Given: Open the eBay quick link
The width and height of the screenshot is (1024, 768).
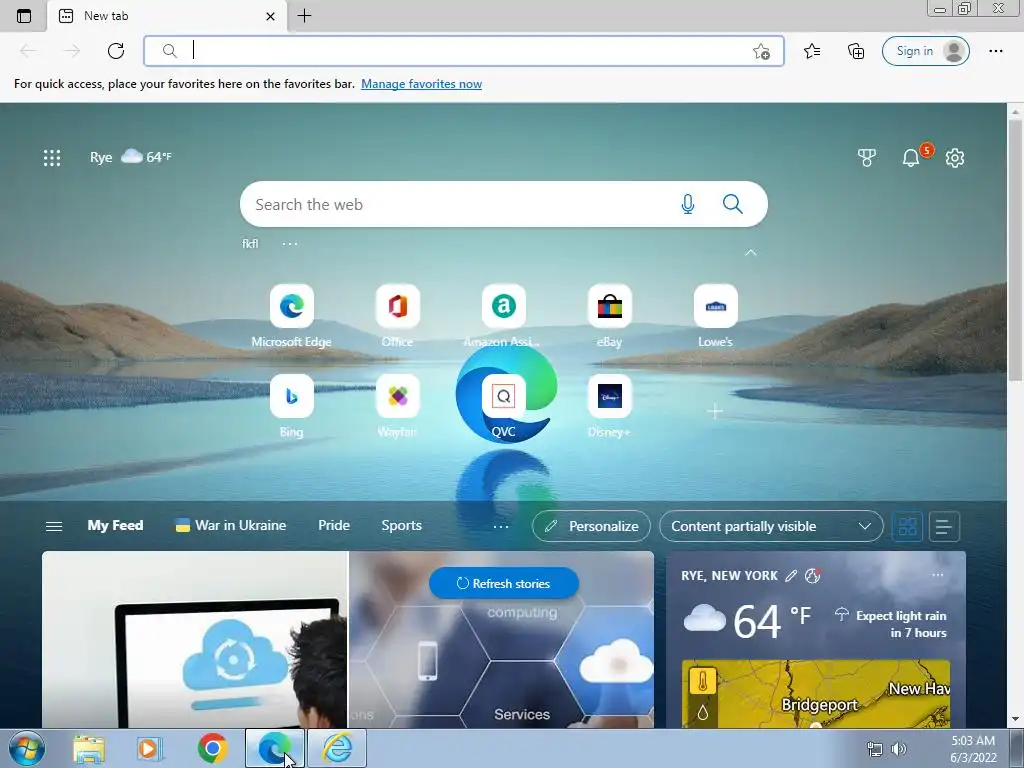Looking at the screenshot, I should 609,316.
